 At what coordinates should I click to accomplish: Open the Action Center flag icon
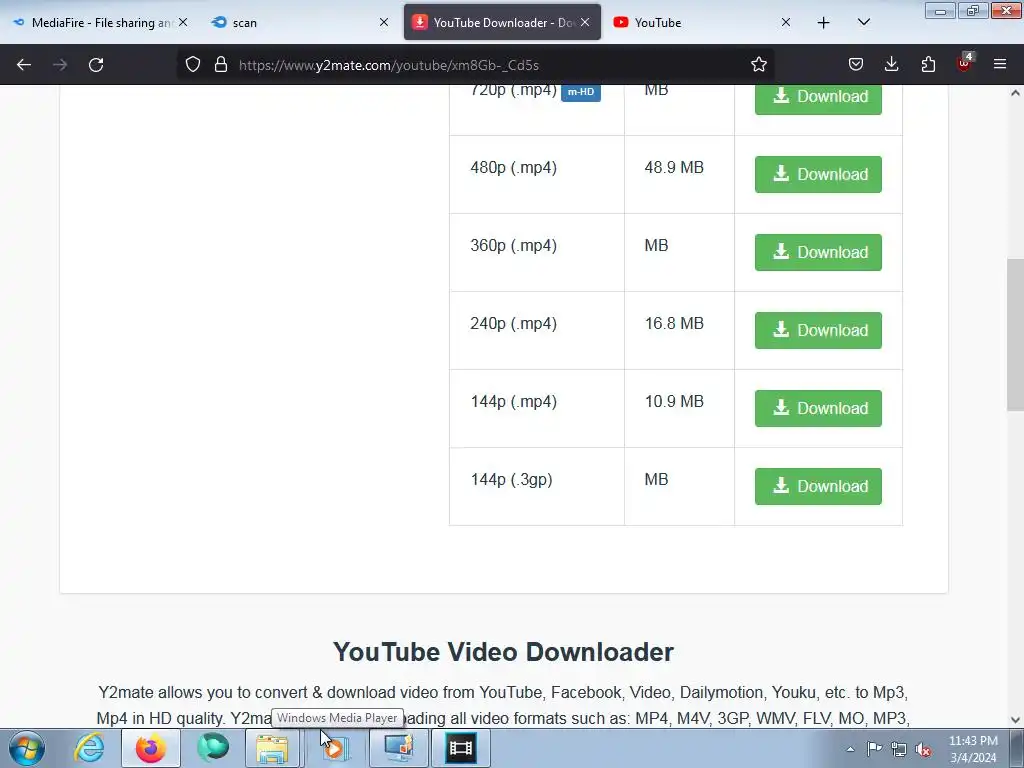tap(874, 749)
